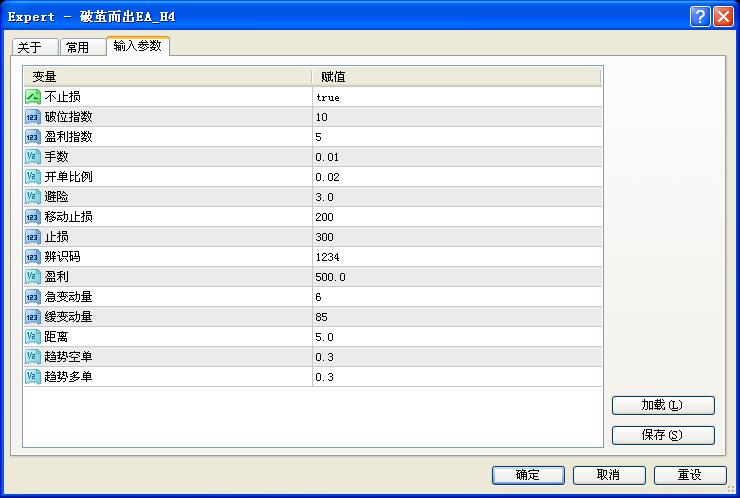Click the boolean icon beside 不止损

tap(33, 97)
